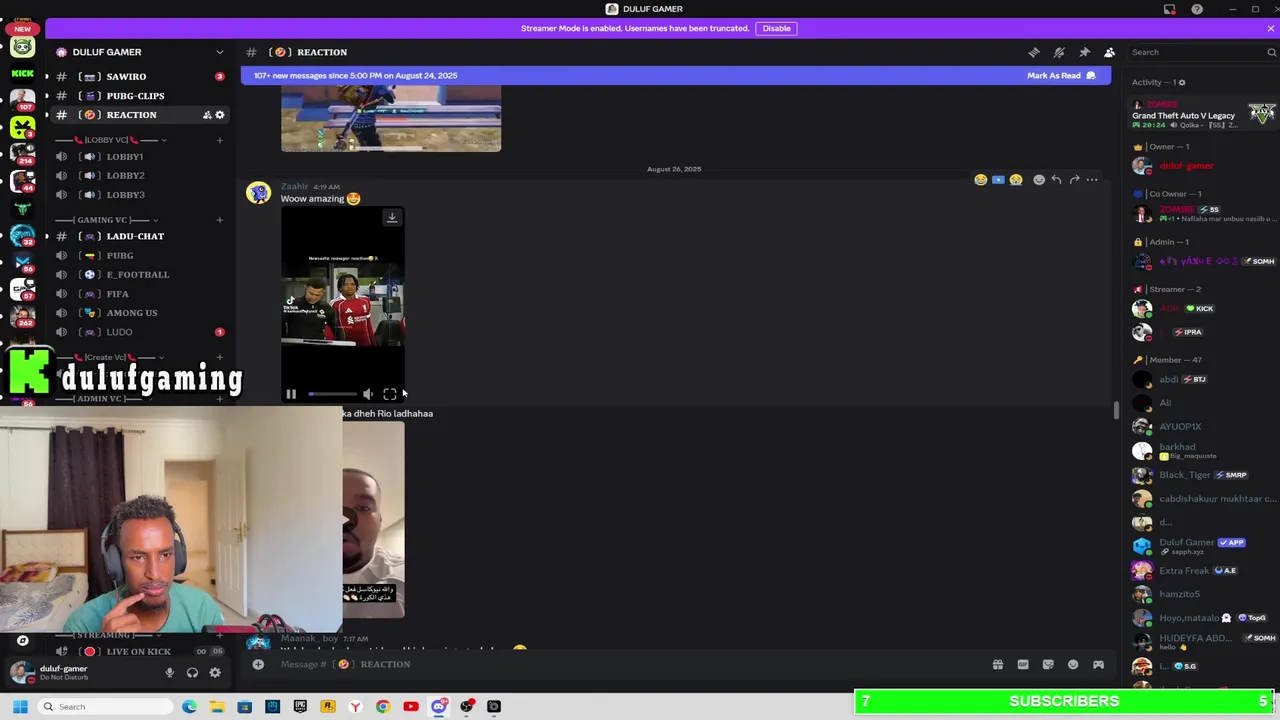Open Pinned Messages pin icon
Image resolution: width=1280 pixels, height=720 pixels.
click(1084, 52)
